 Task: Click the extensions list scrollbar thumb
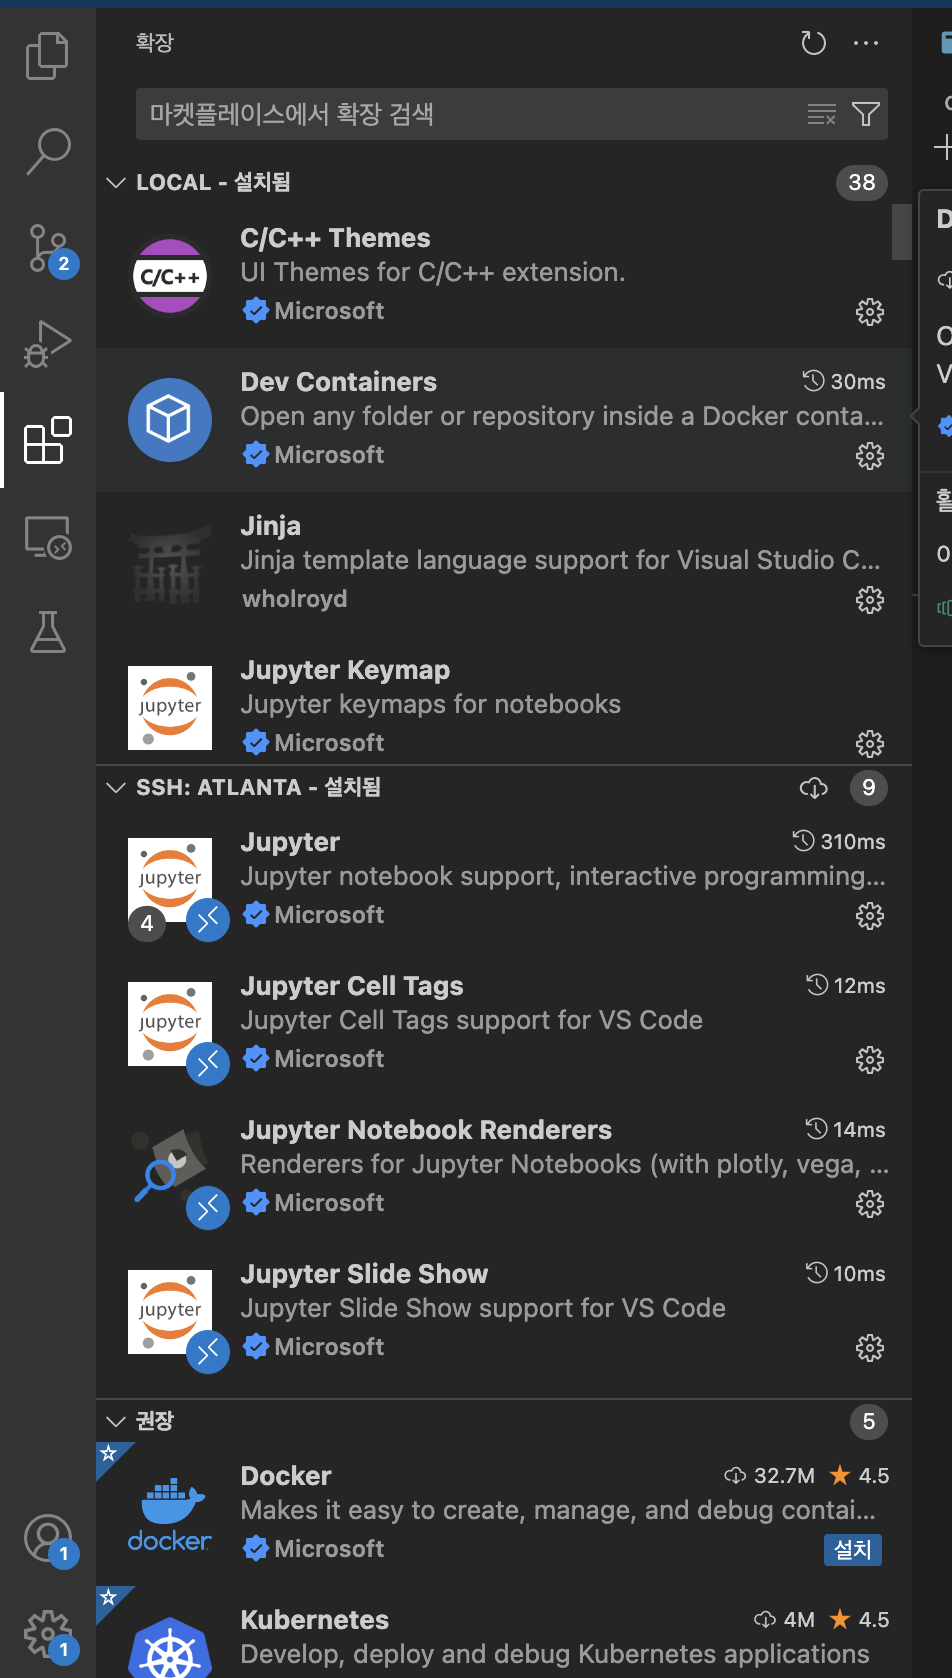[901, 232]
